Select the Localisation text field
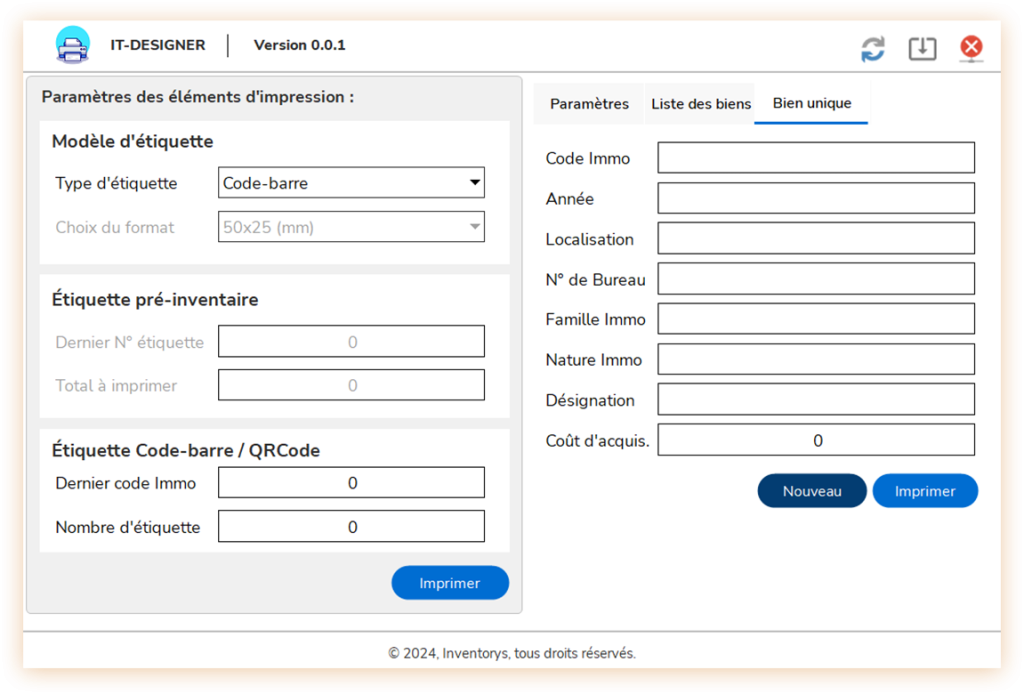 pyautogui.click(x=816, y=238)
